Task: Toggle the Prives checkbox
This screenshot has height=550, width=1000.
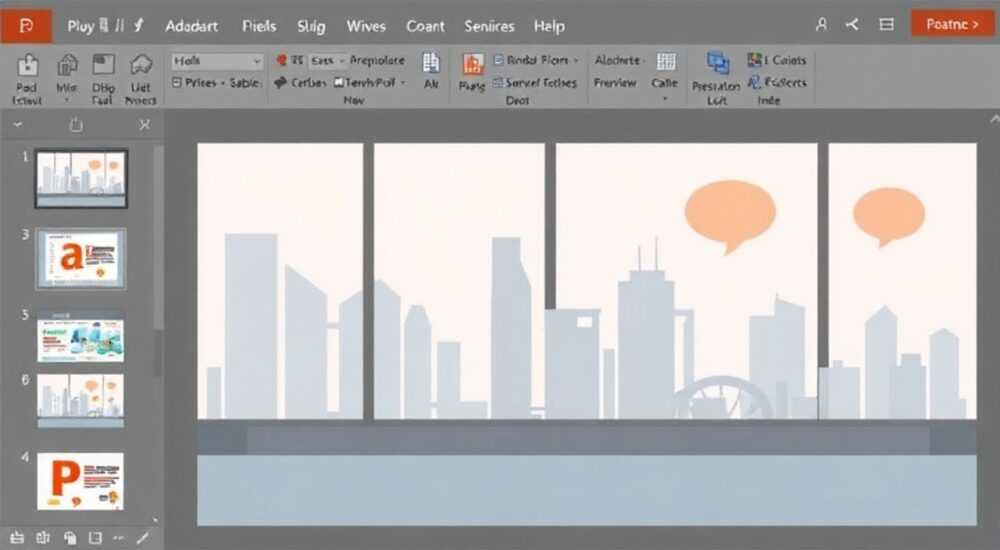Action: [x=177, y=82]
